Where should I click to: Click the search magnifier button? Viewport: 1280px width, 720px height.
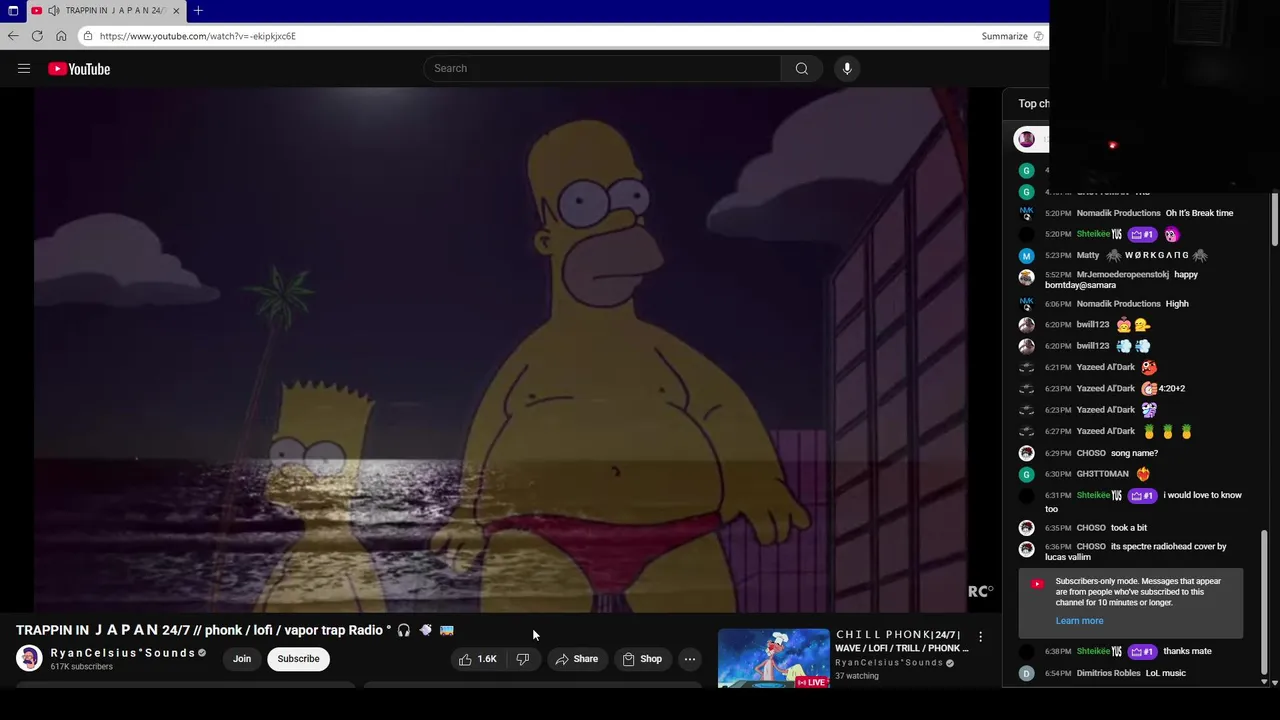(x=801, y=68)
